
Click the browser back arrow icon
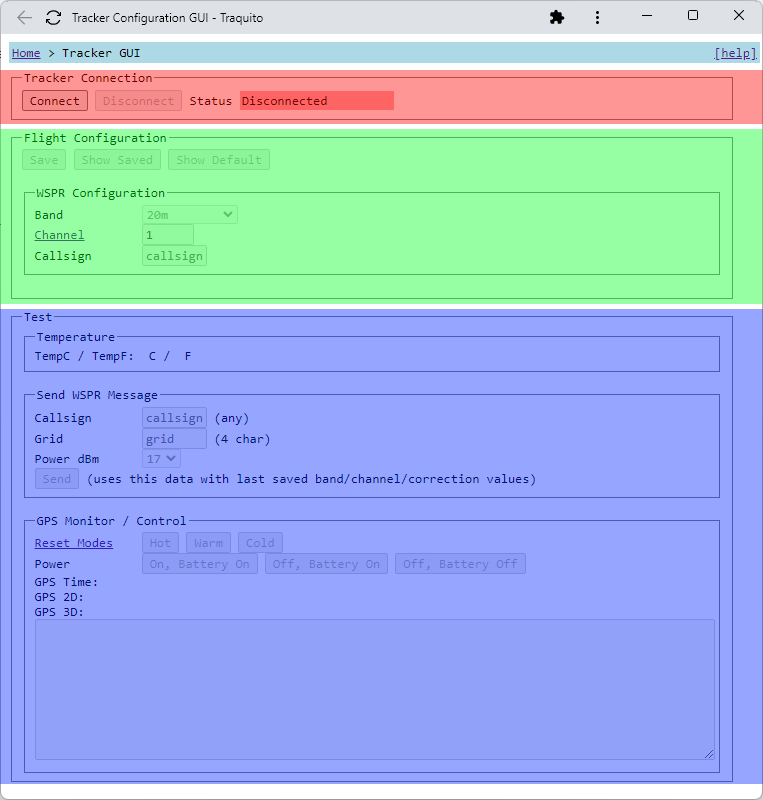point(25,18)
